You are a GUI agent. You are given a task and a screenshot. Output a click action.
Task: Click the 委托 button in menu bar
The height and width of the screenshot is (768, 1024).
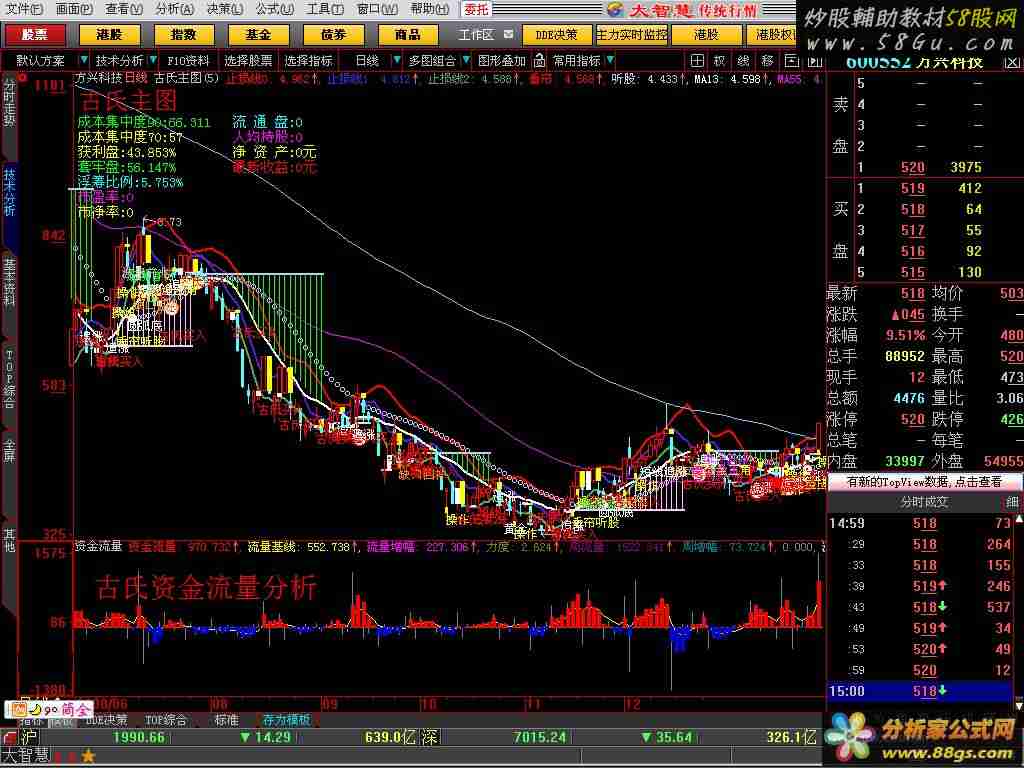click(x=476, y=9)
